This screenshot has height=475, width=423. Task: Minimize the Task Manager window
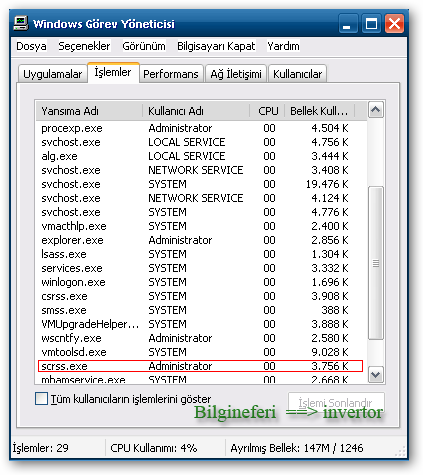click(348, 24)
